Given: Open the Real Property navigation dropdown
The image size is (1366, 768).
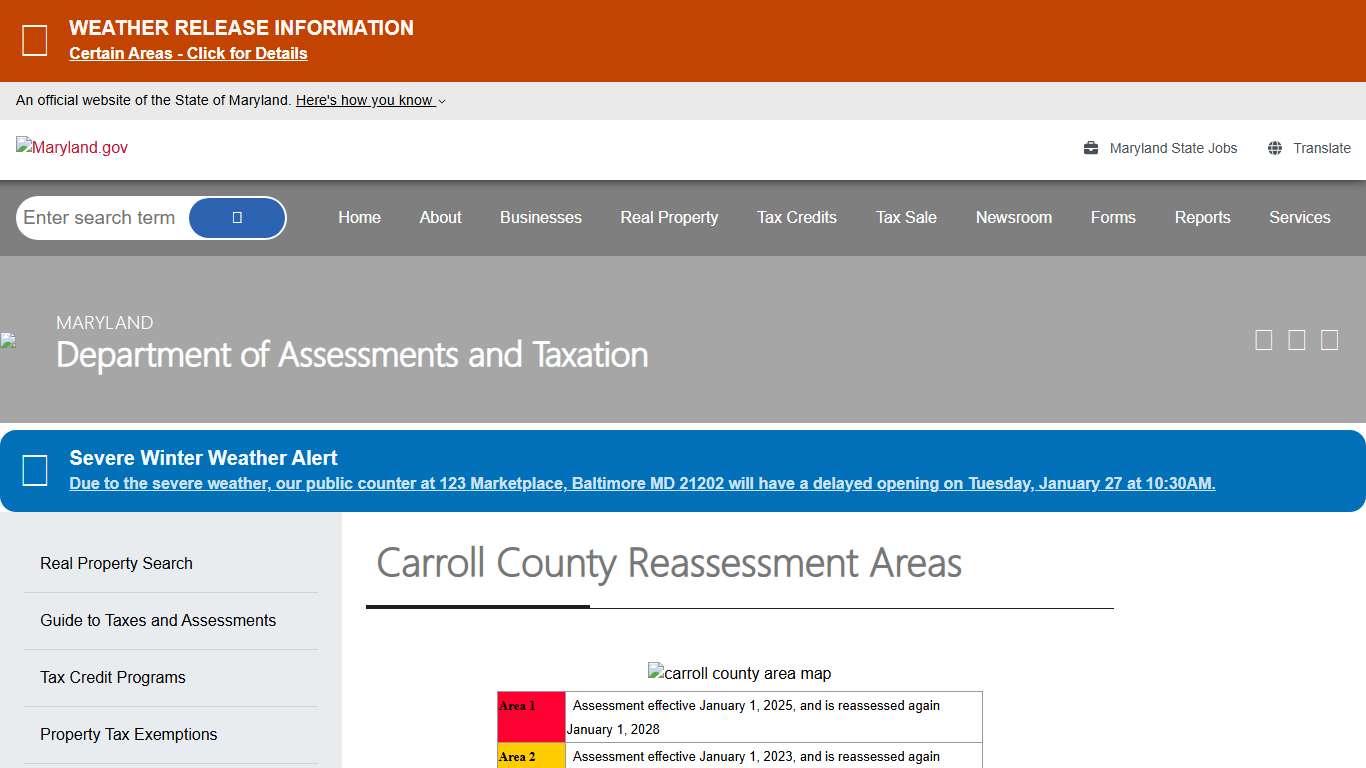Looking at the screenshot, I should point(668,217).
